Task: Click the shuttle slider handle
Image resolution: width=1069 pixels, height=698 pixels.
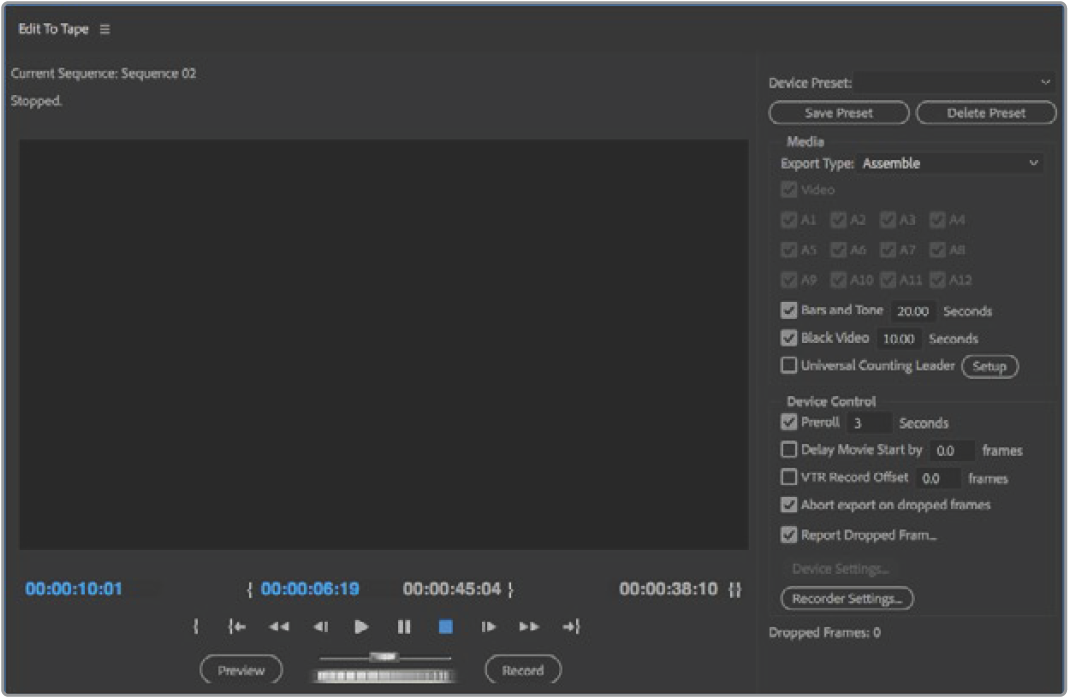Action: (384, 657)
